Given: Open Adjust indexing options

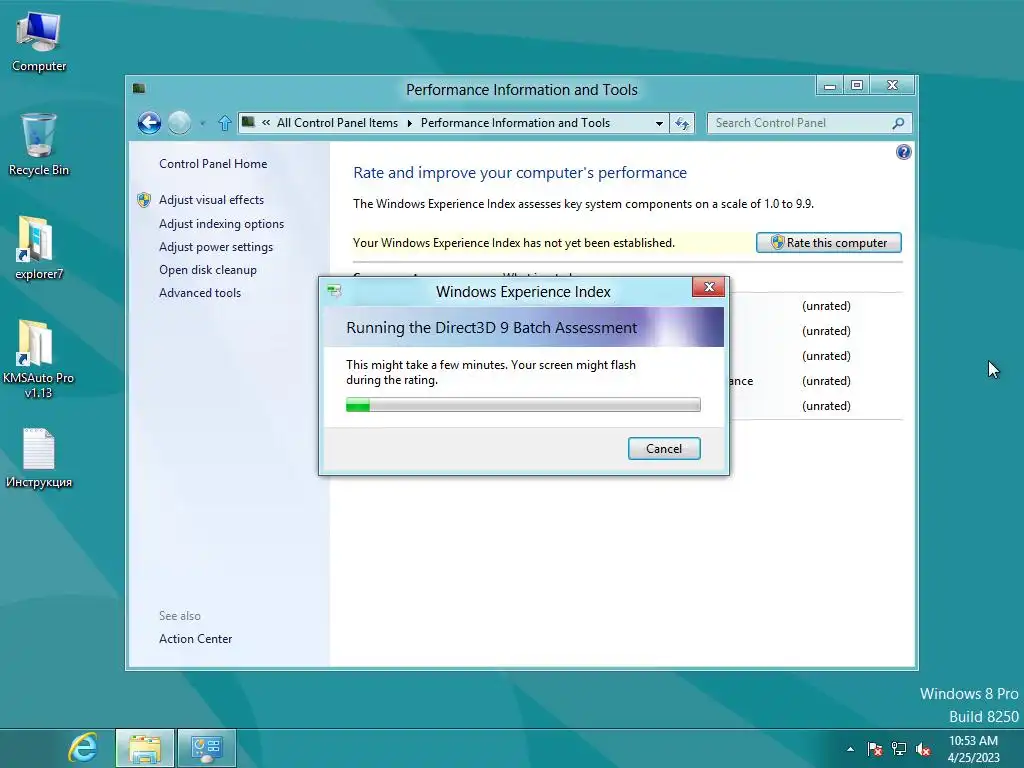Looking at the screenshot, I should (221, 224).
